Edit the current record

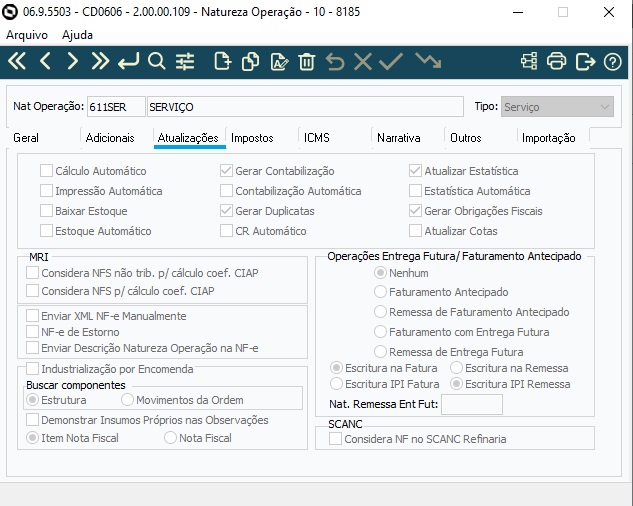[x=279, y=62]
